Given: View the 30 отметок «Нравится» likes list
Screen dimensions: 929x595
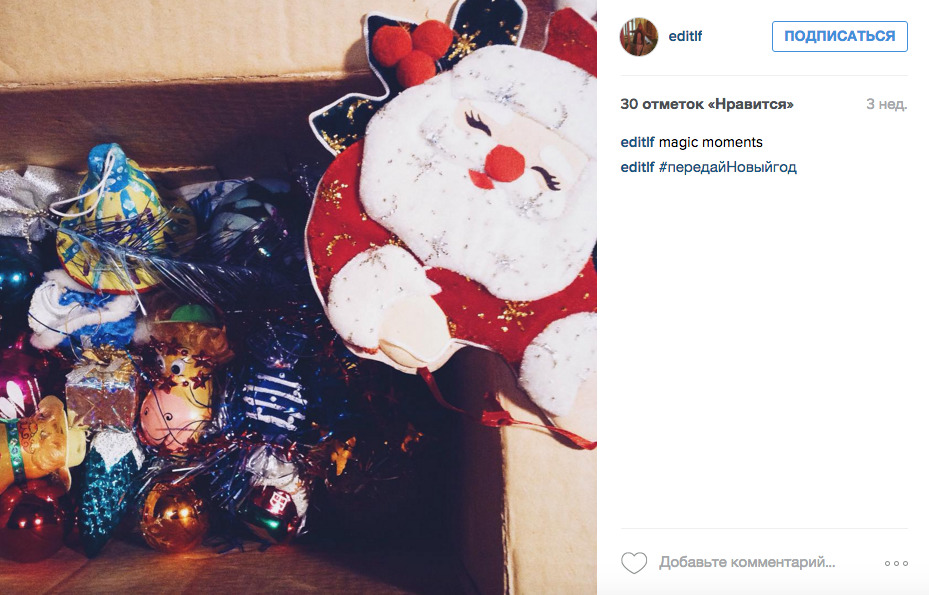Looking at the screenshot, I should click(707, 104).
